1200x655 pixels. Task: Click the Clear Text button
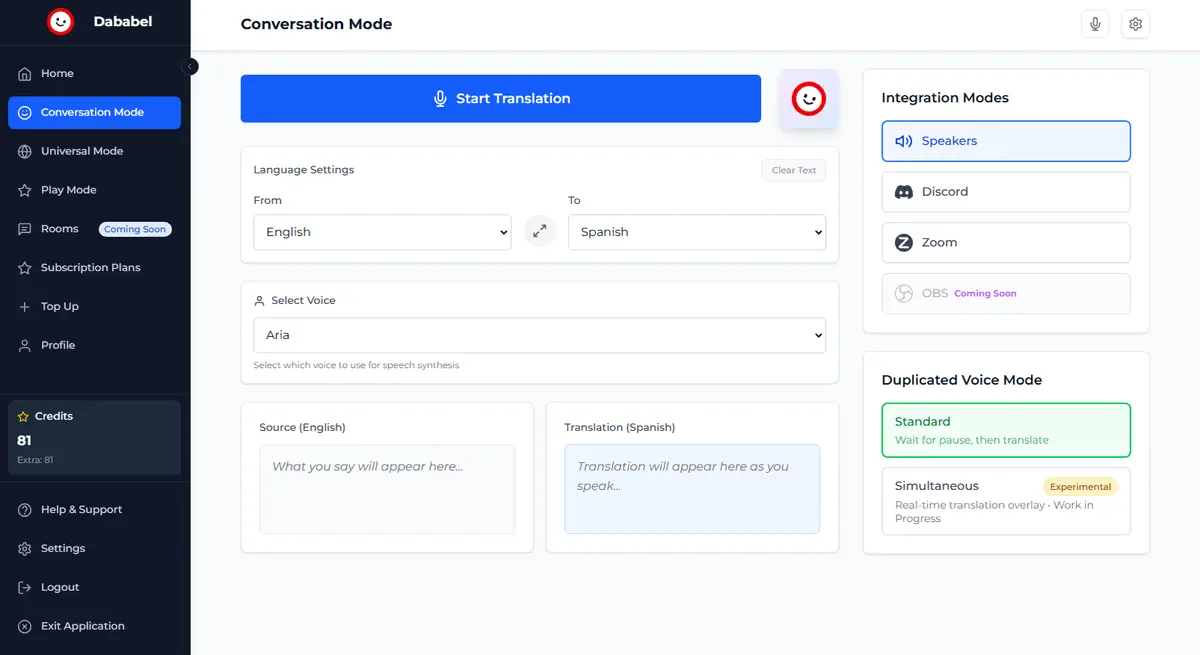click(x=794, y=170)
